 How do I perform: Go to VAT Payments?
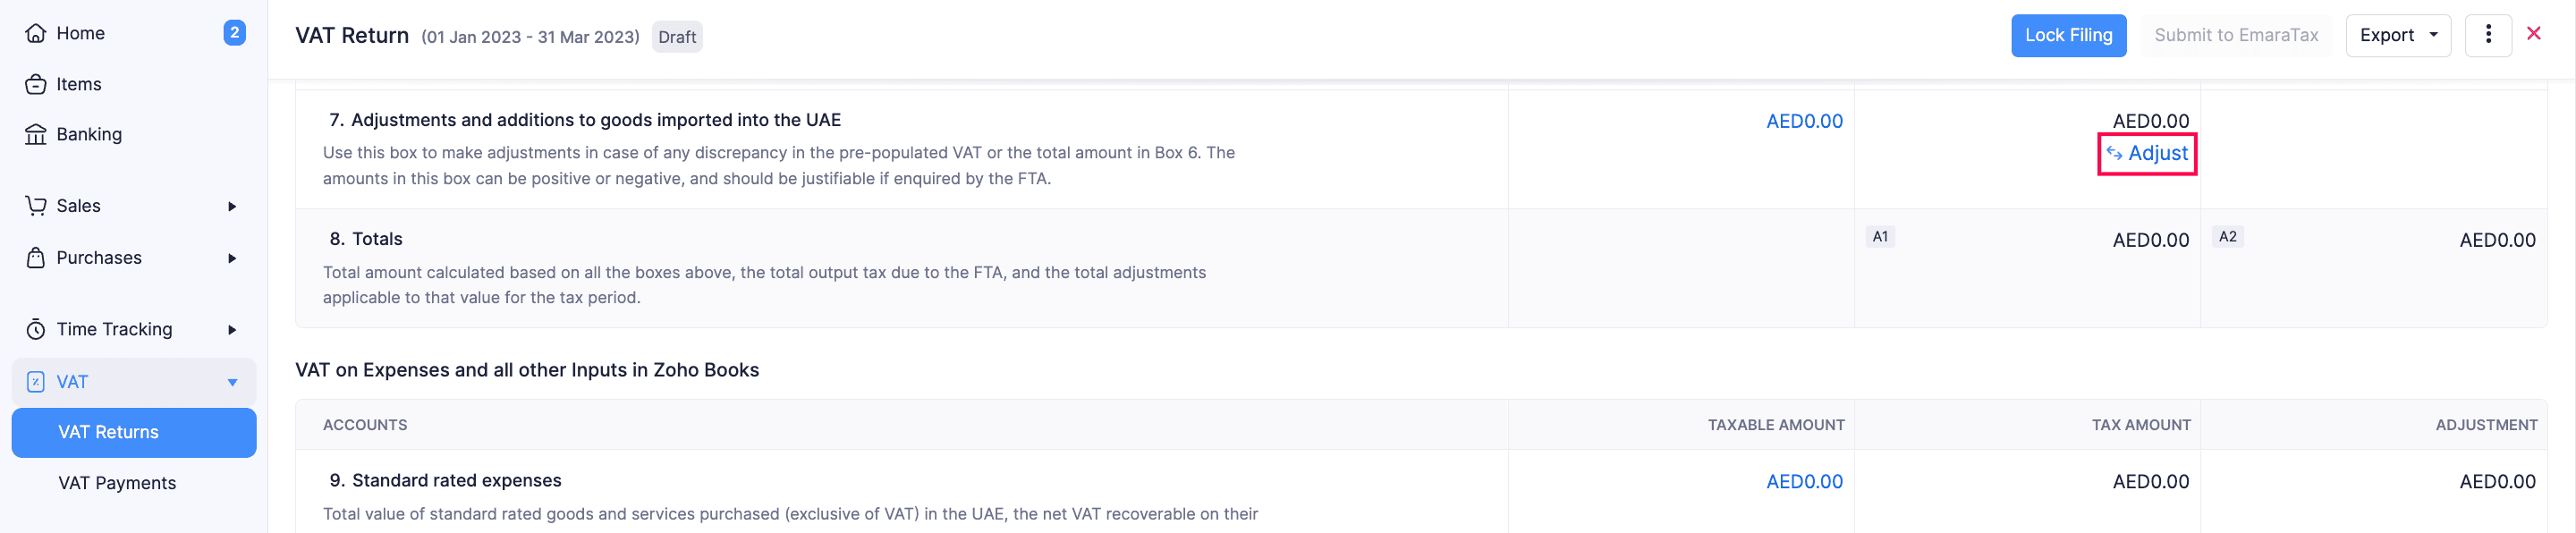[x=117, y=483]
